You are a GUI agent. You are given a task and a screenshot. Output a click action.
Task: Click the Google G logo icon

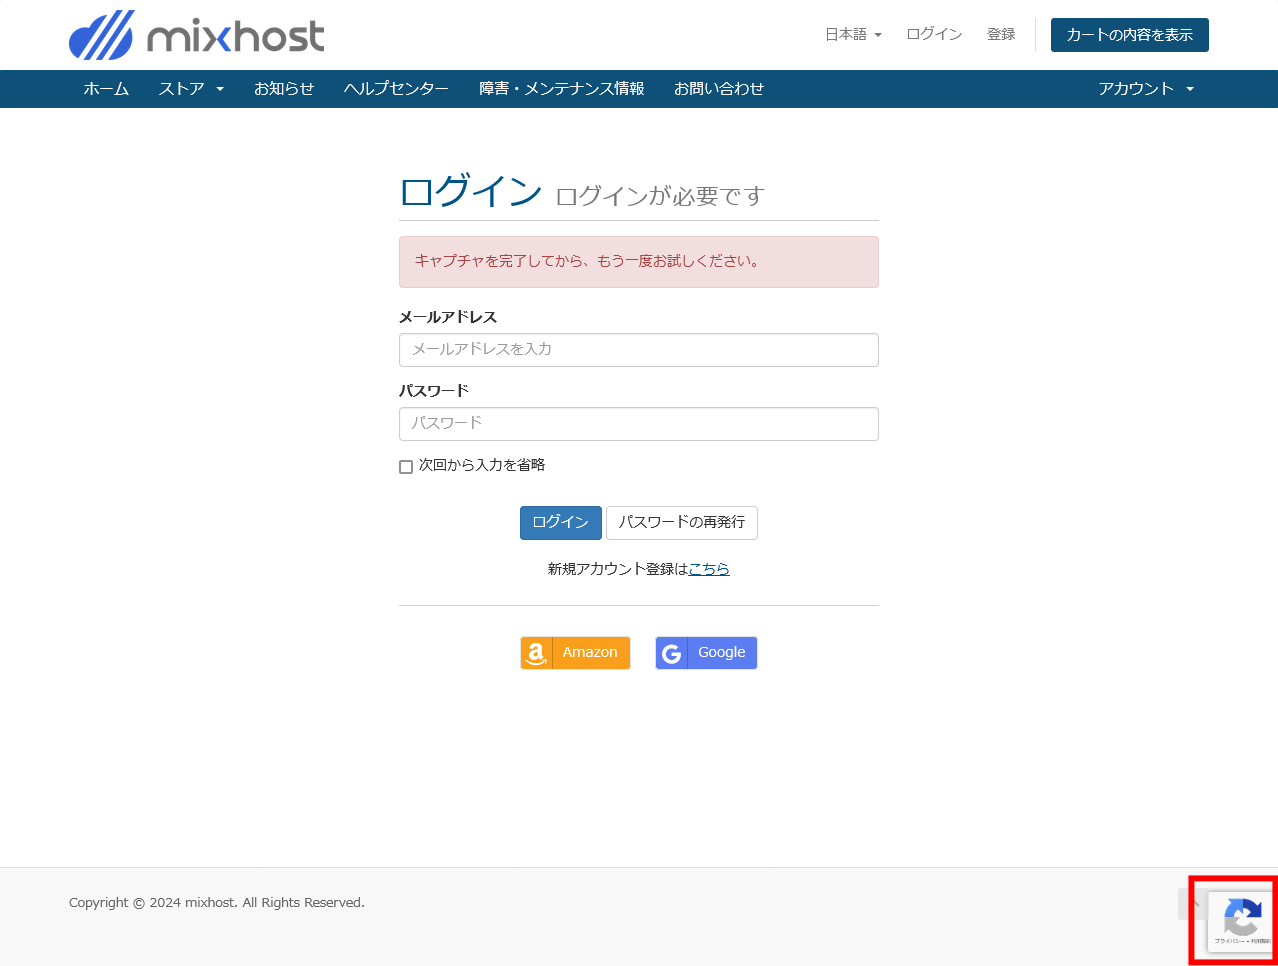[x=672, y=653]
